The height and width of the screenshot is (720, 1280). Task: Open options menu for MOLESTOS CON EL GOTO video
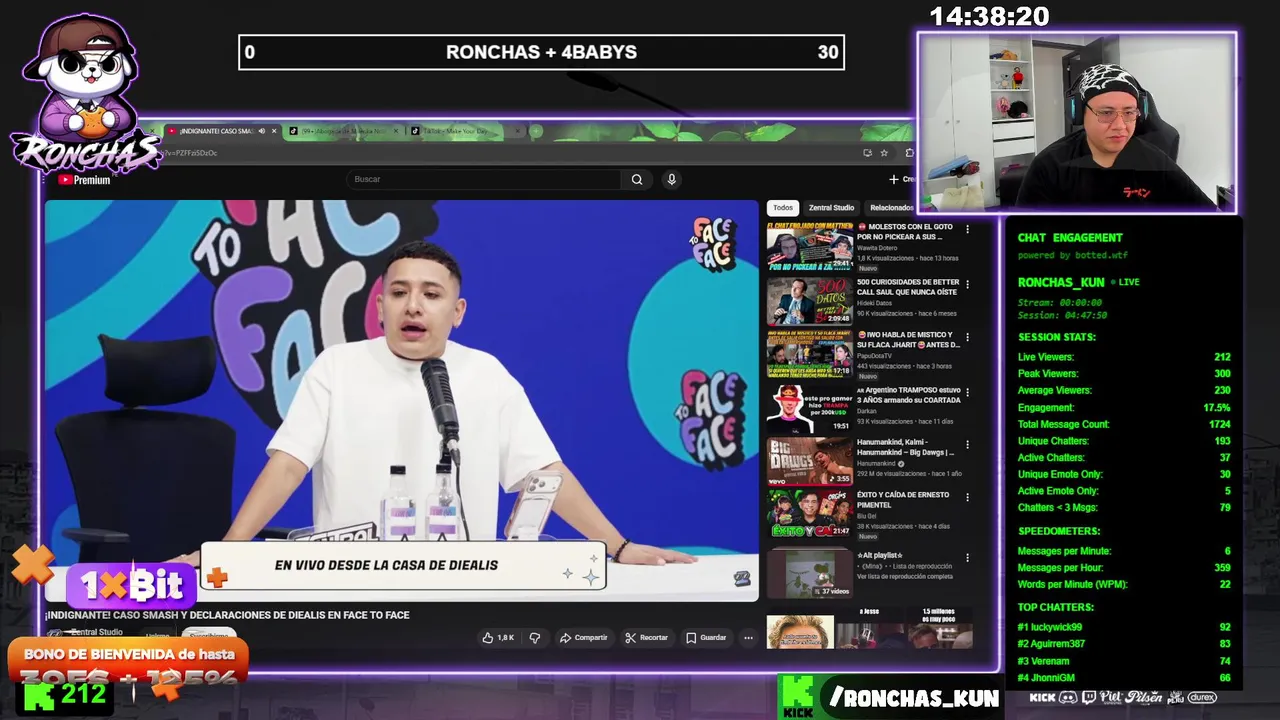tap(967, 230)
